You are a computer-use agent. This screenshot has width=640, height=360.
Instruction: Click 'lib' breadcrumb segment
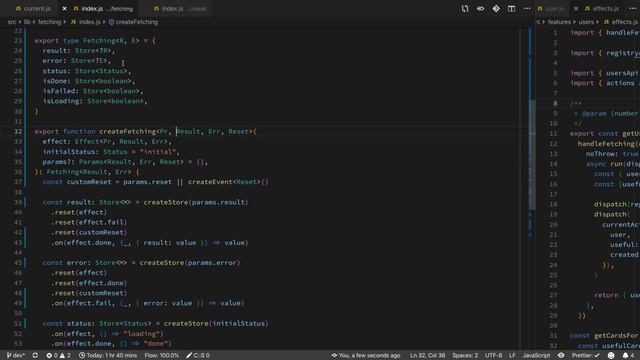(x=27, y=22)
